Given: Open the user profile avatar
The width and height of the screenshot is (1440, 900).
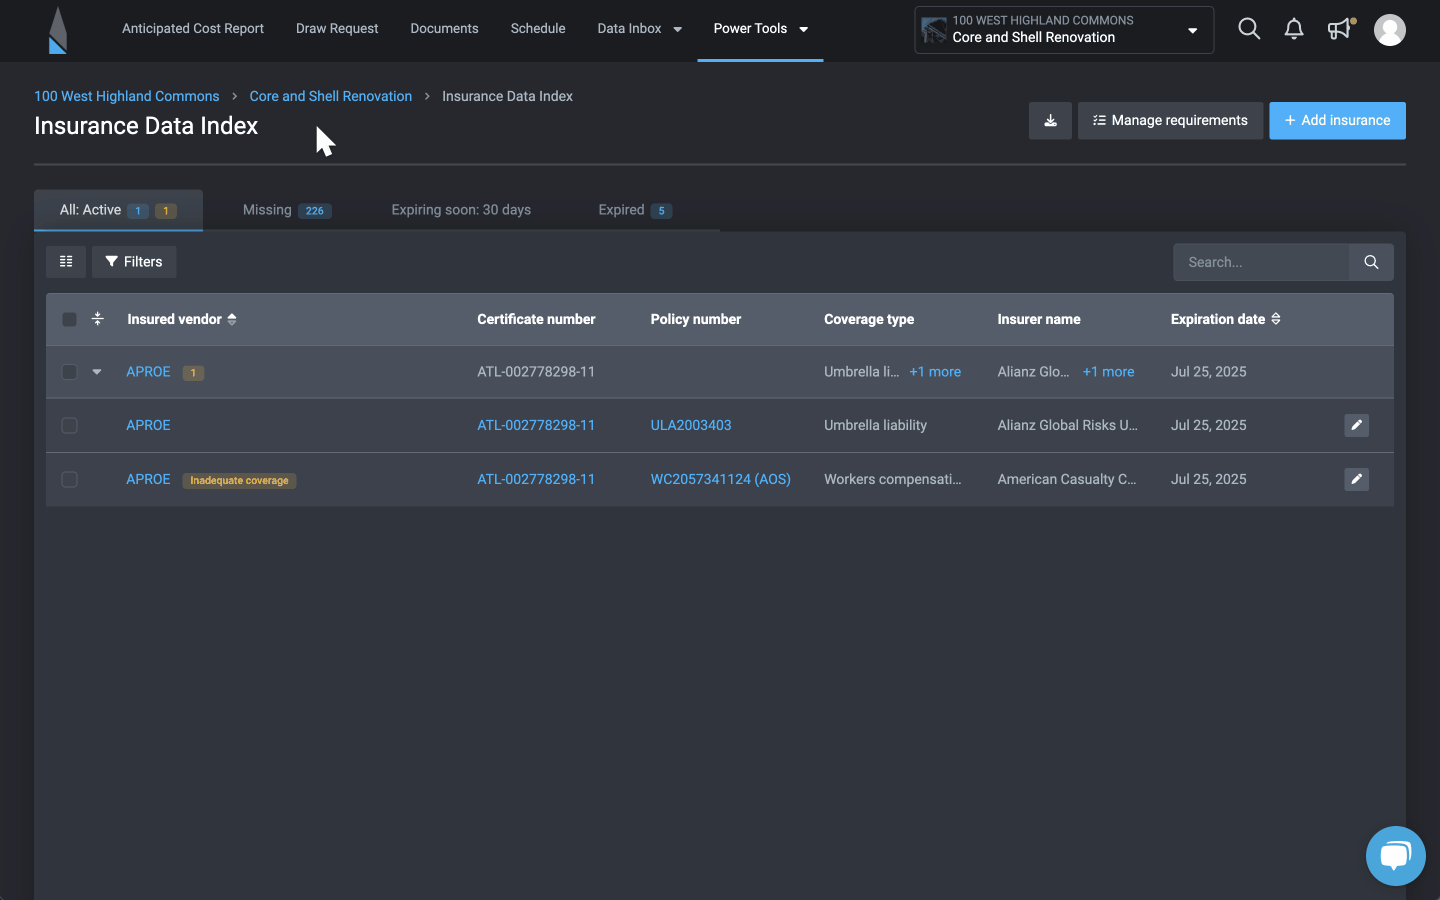Looking at the screenshot, I should tap(1390, 30).
